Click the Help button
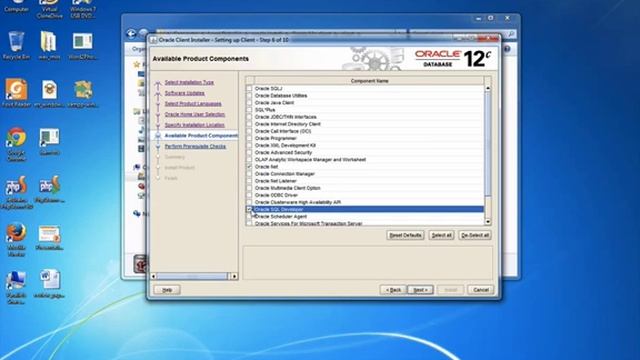This screenshot has height=360, width=640. pyautogui.click(x=167, y=290)
